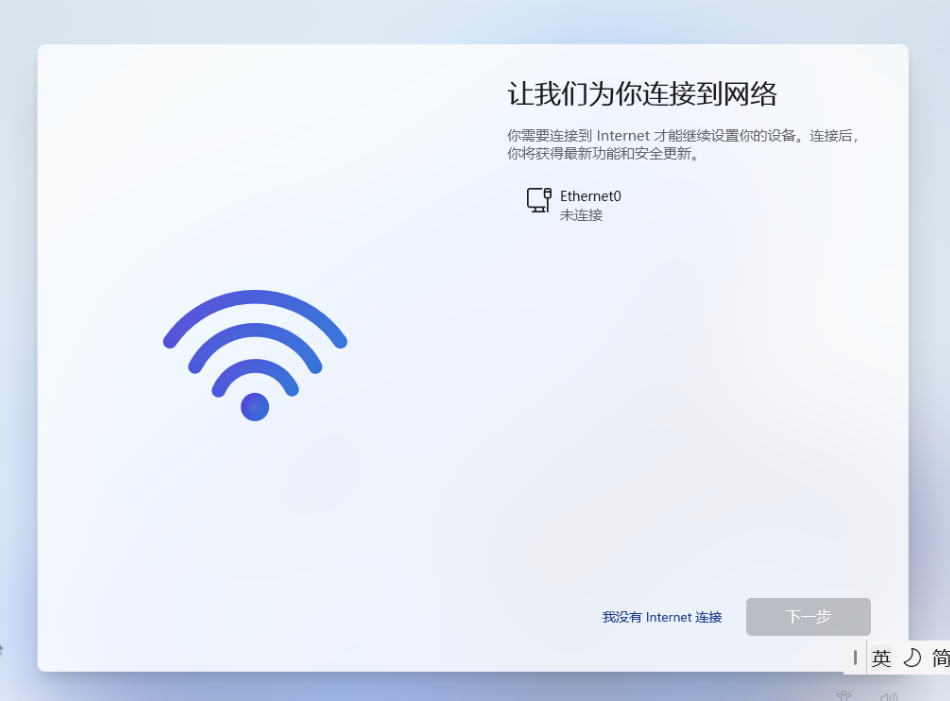Viewport: 950px width, 701px height.
Task: Open the volume speaker icon
Action: [x=889, y=696]
